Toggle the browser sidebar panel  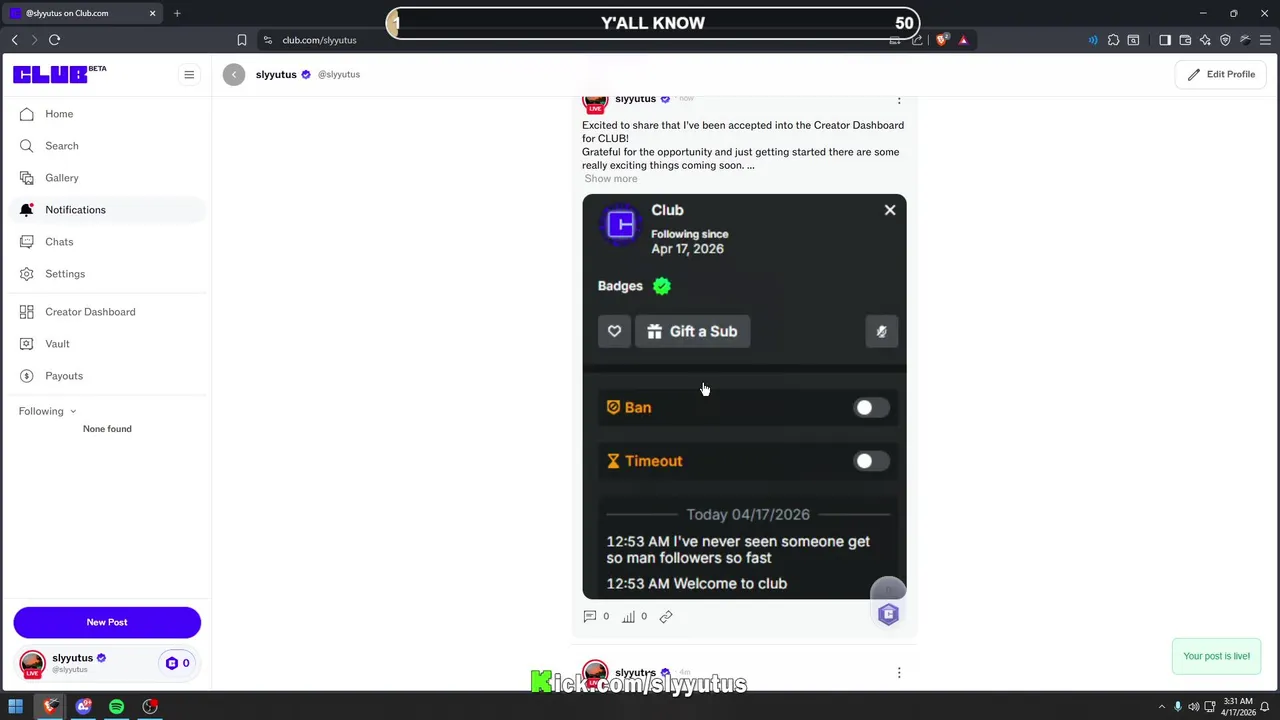[1165, 40]
